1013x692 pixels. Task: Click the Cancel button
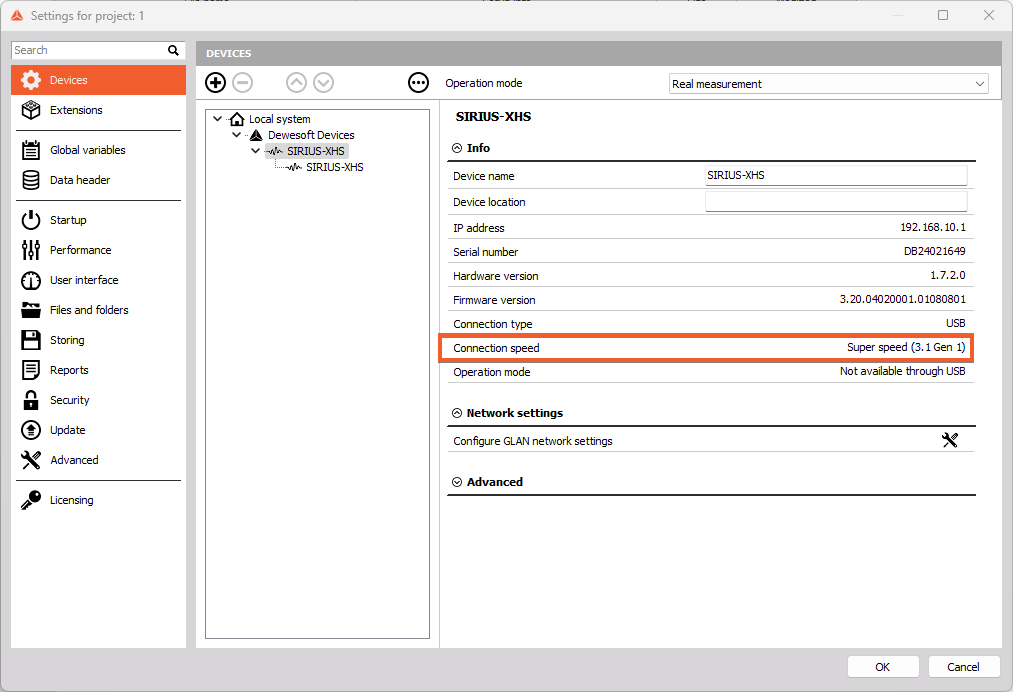point(963,667)
